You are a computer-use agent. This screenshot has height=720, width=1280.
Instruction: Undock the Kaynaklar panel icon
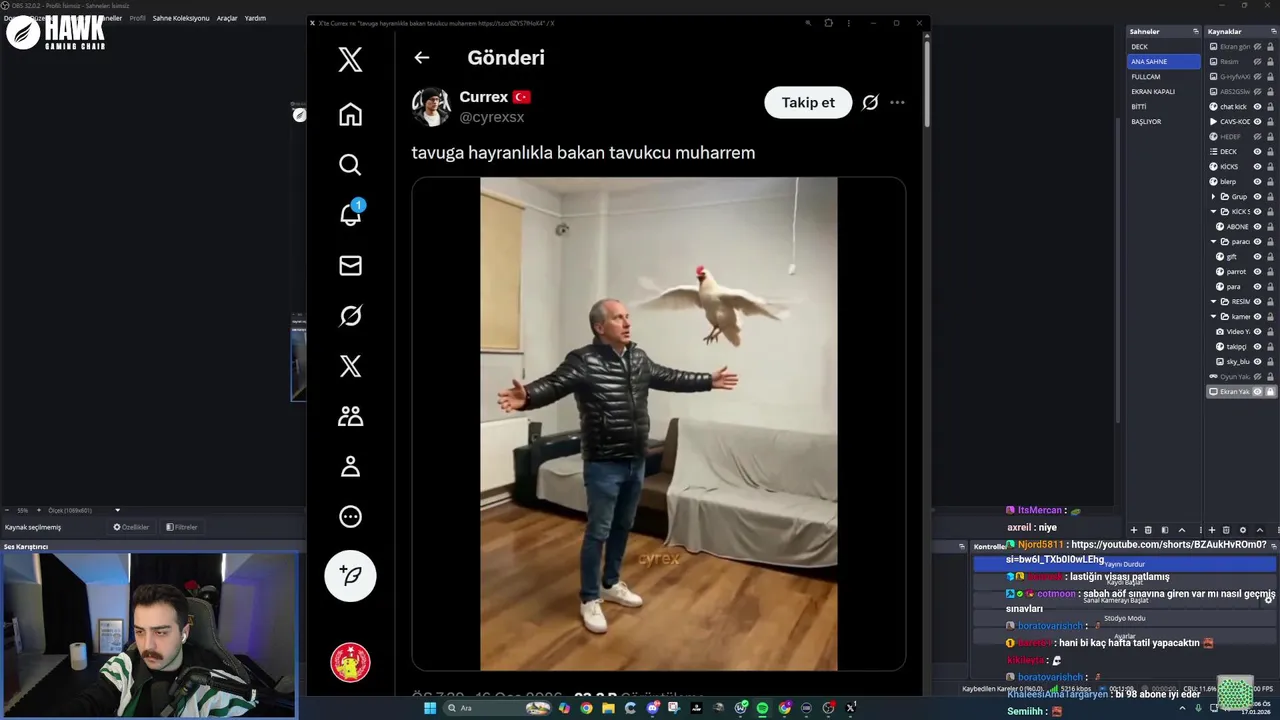point(1273,32)
